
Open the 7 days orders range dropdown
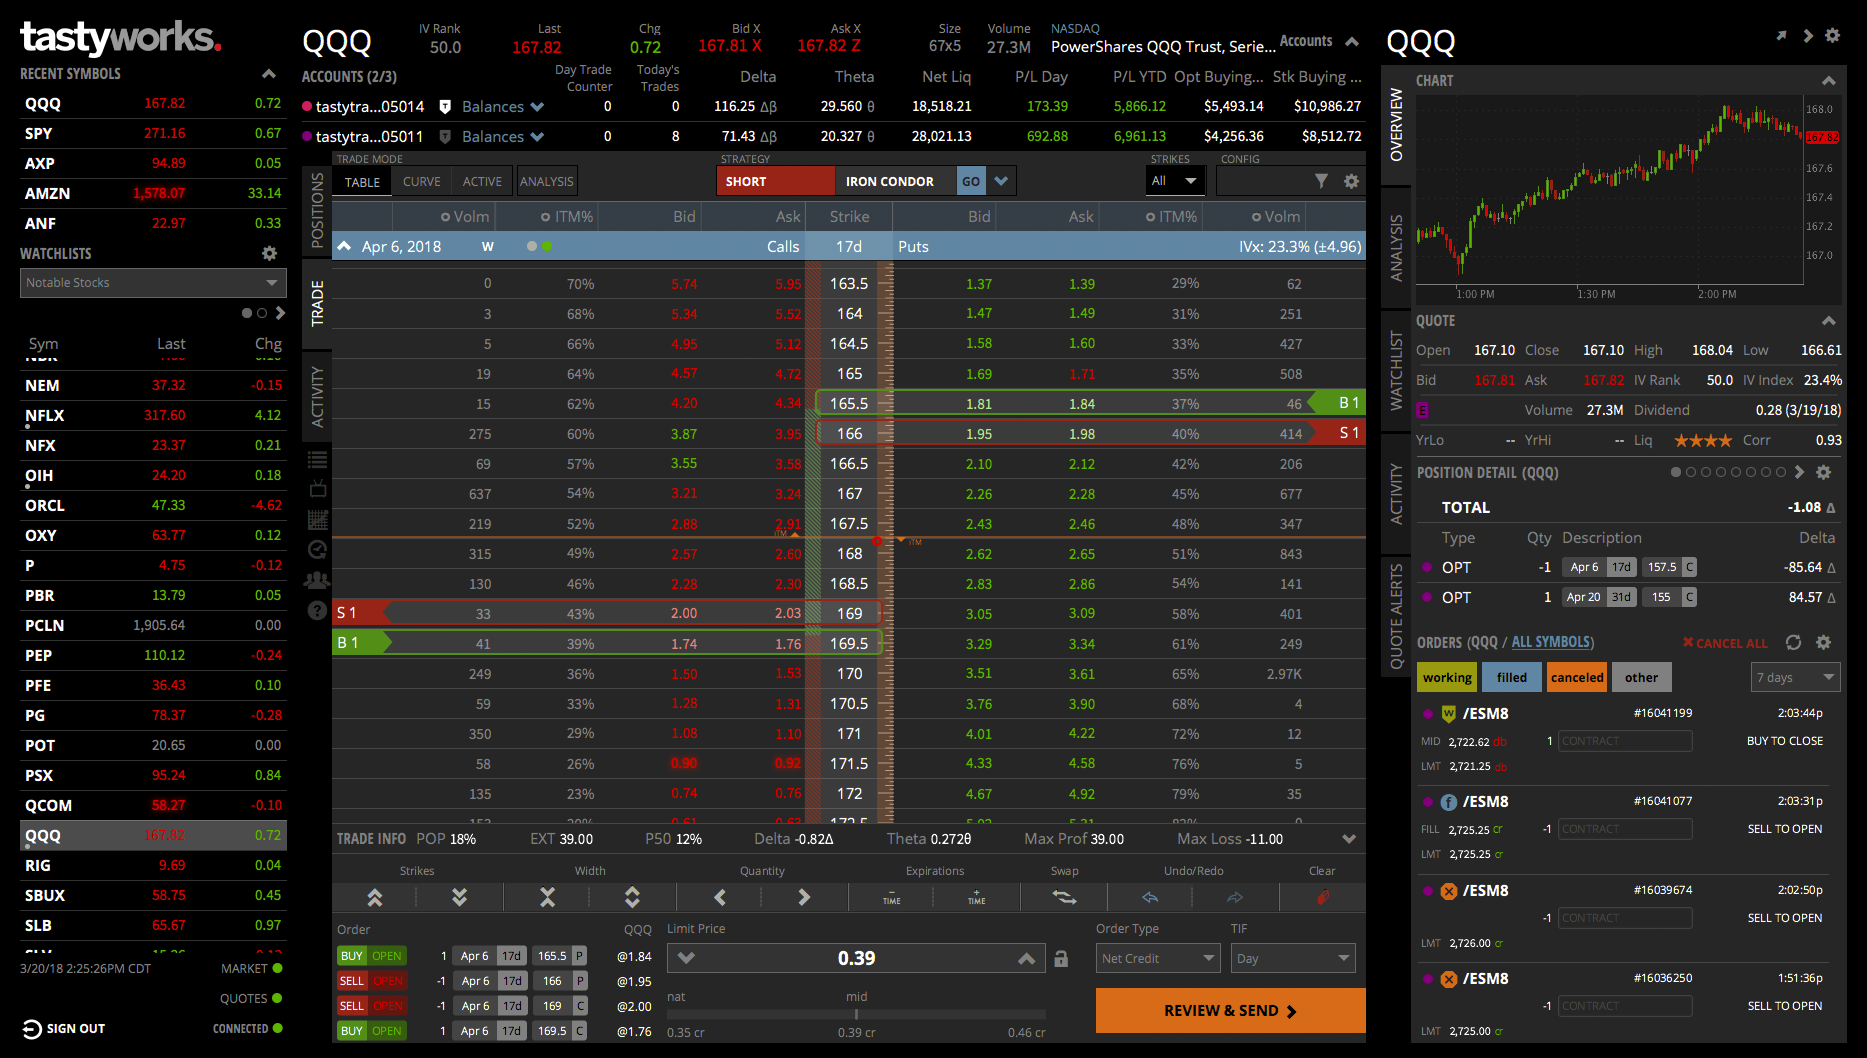pos(1796,677)
